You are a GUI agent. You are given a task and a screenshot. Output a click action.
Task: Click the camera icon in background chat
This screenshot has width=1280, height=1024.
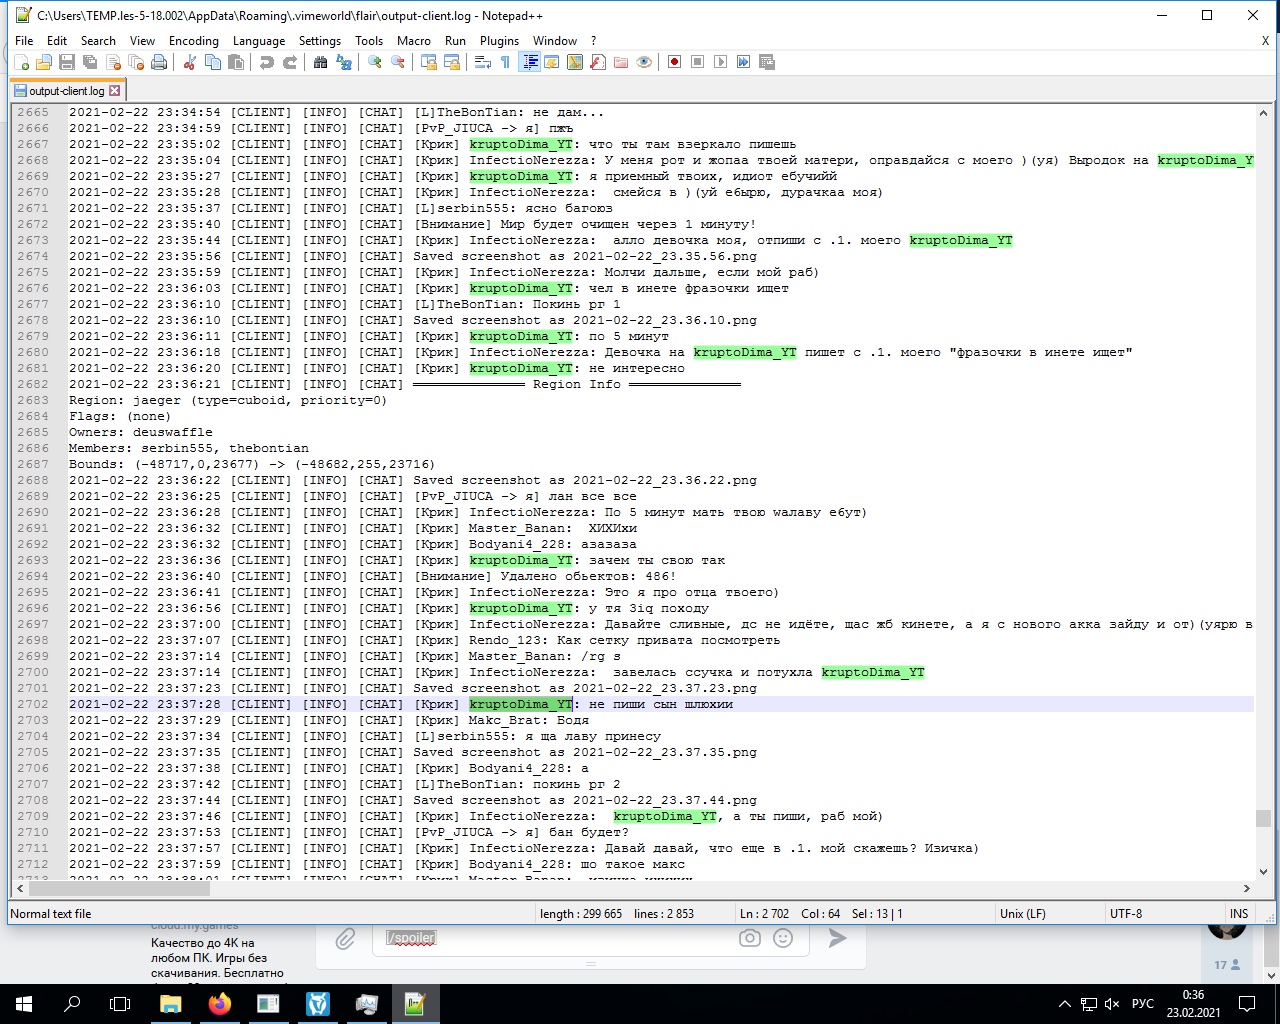(x=750, y=938)
